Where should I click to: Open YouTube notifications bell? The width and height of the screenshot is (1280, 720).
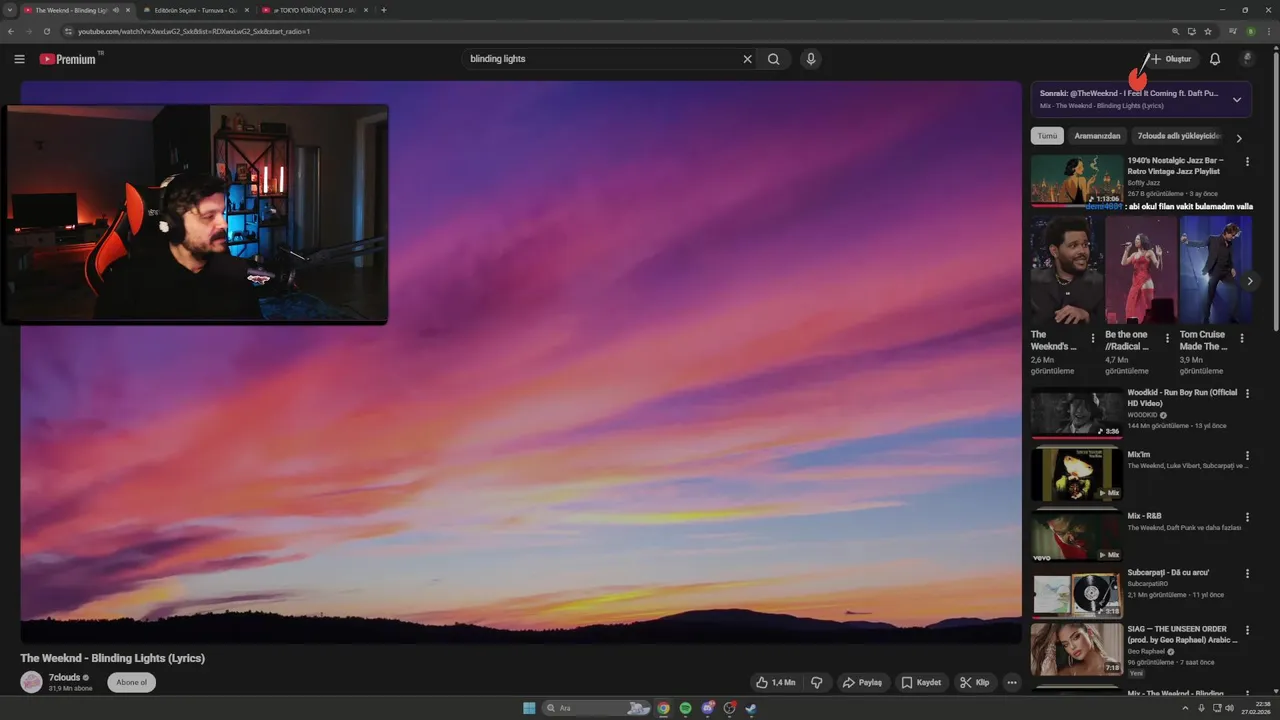[x=1215, y=59]
